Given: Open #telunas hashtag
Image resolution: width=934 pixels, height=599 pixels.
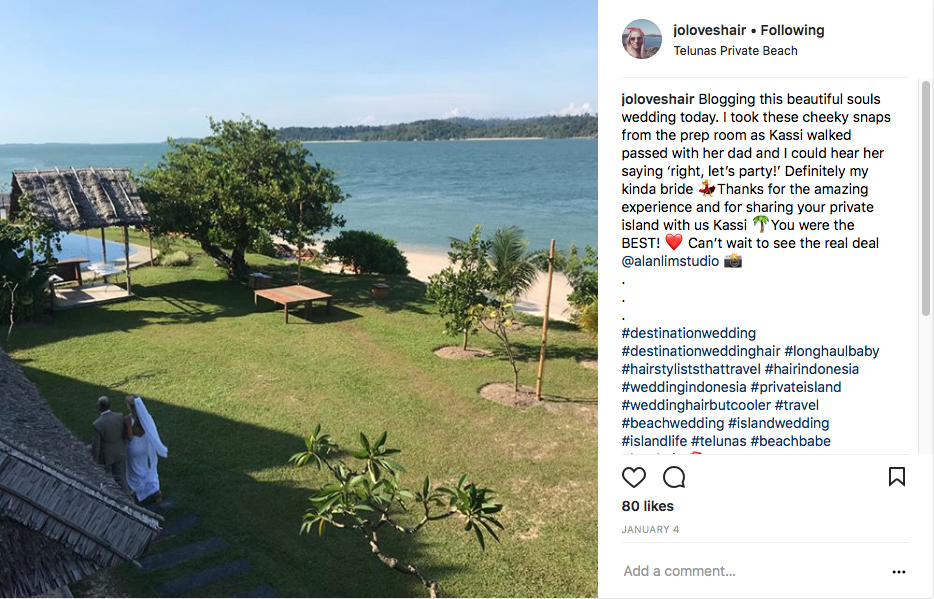Looking at the screenshot, I should tap(718, 441).
